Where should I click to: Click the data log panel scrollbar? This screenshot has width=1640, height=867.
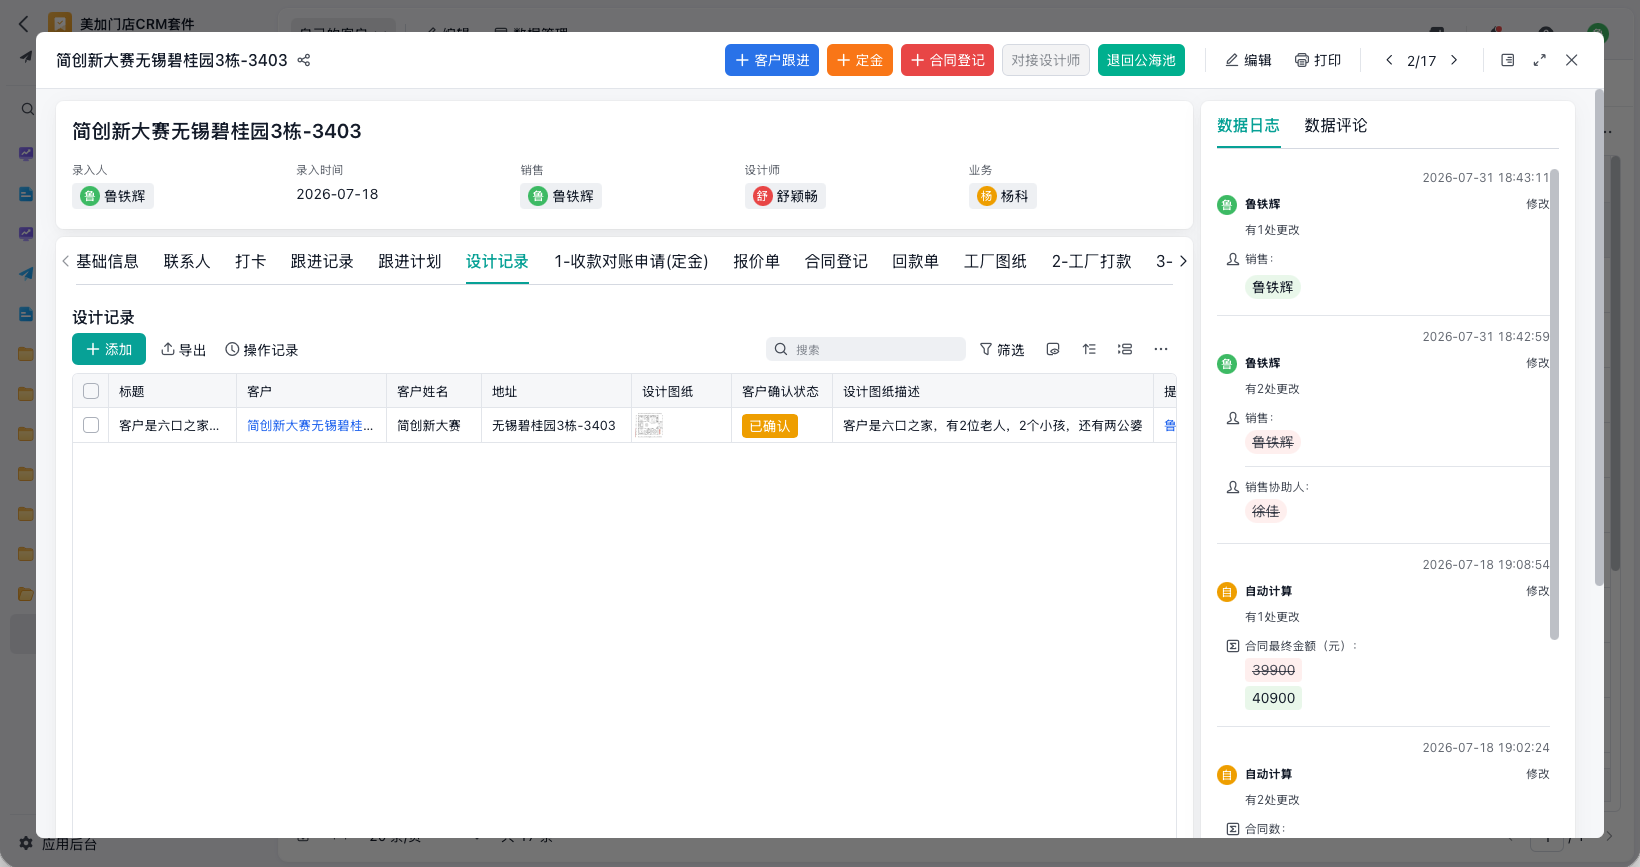(x=1554, y=403)
